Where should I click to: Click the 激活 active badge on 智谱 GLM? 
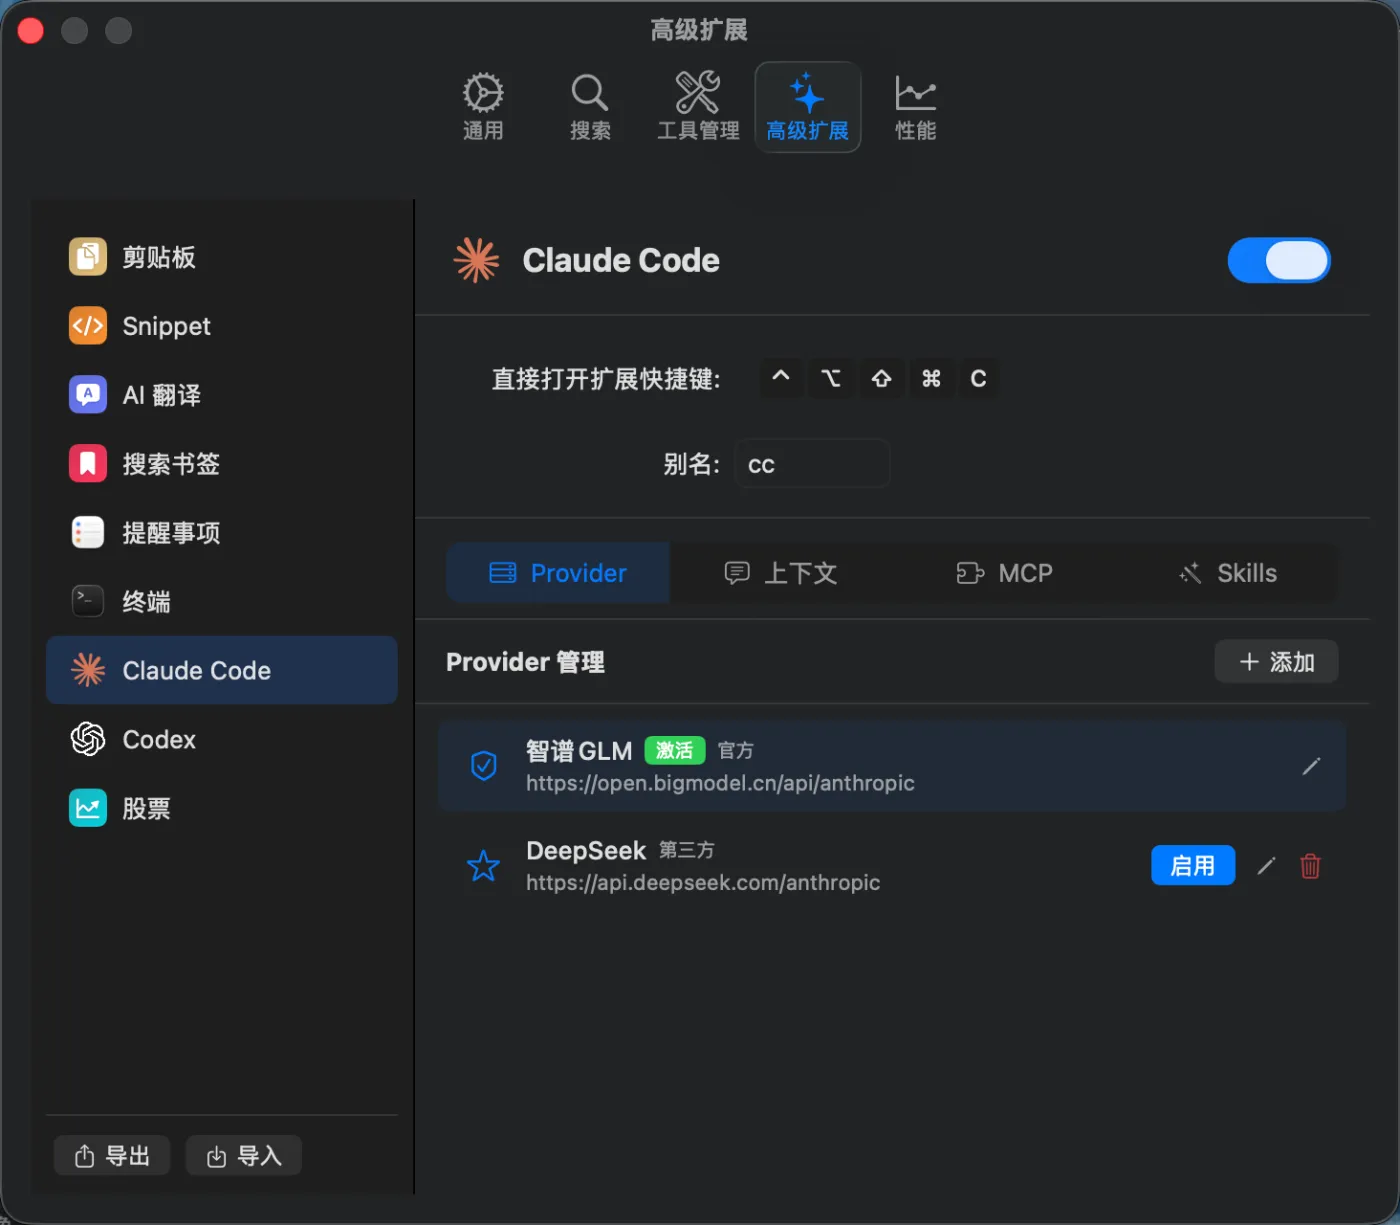[675, 750]
